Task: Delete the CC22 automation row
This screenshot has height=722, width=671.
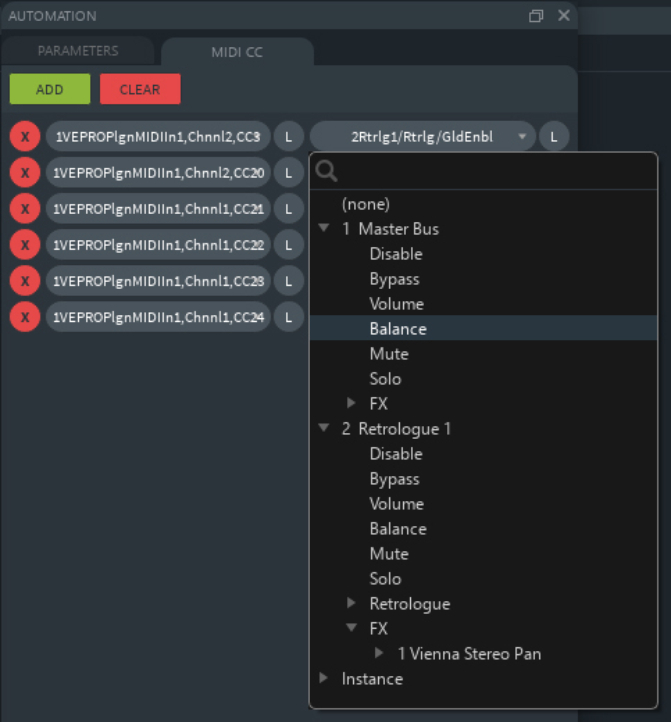Action: (x=25, y=245)
